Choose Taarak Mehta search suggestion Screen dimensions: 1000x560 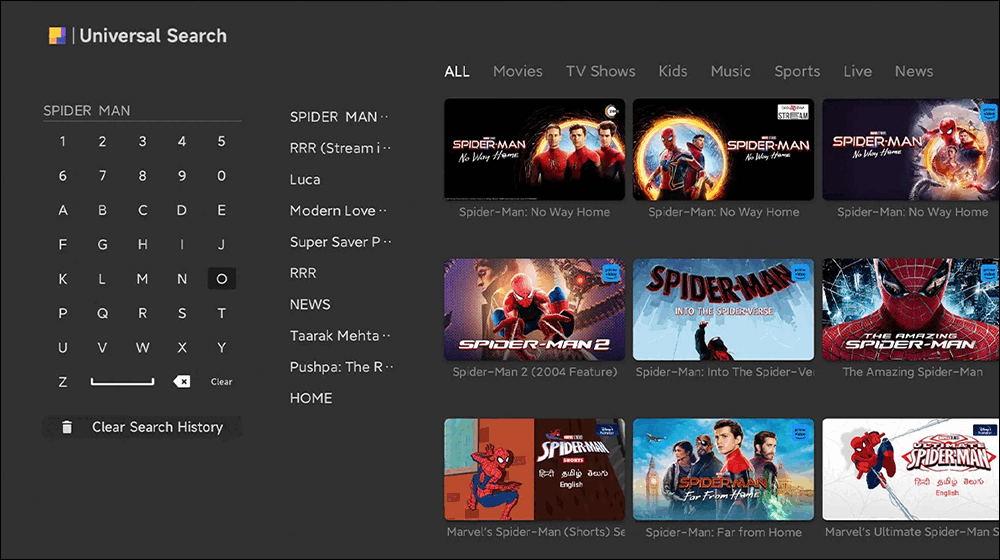click(x=340, y=335)
